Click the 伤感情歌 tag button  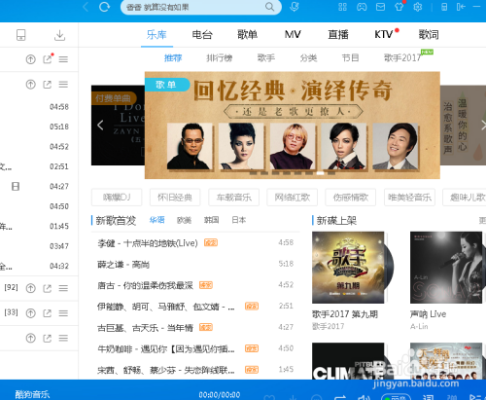(x=351, y=197)
